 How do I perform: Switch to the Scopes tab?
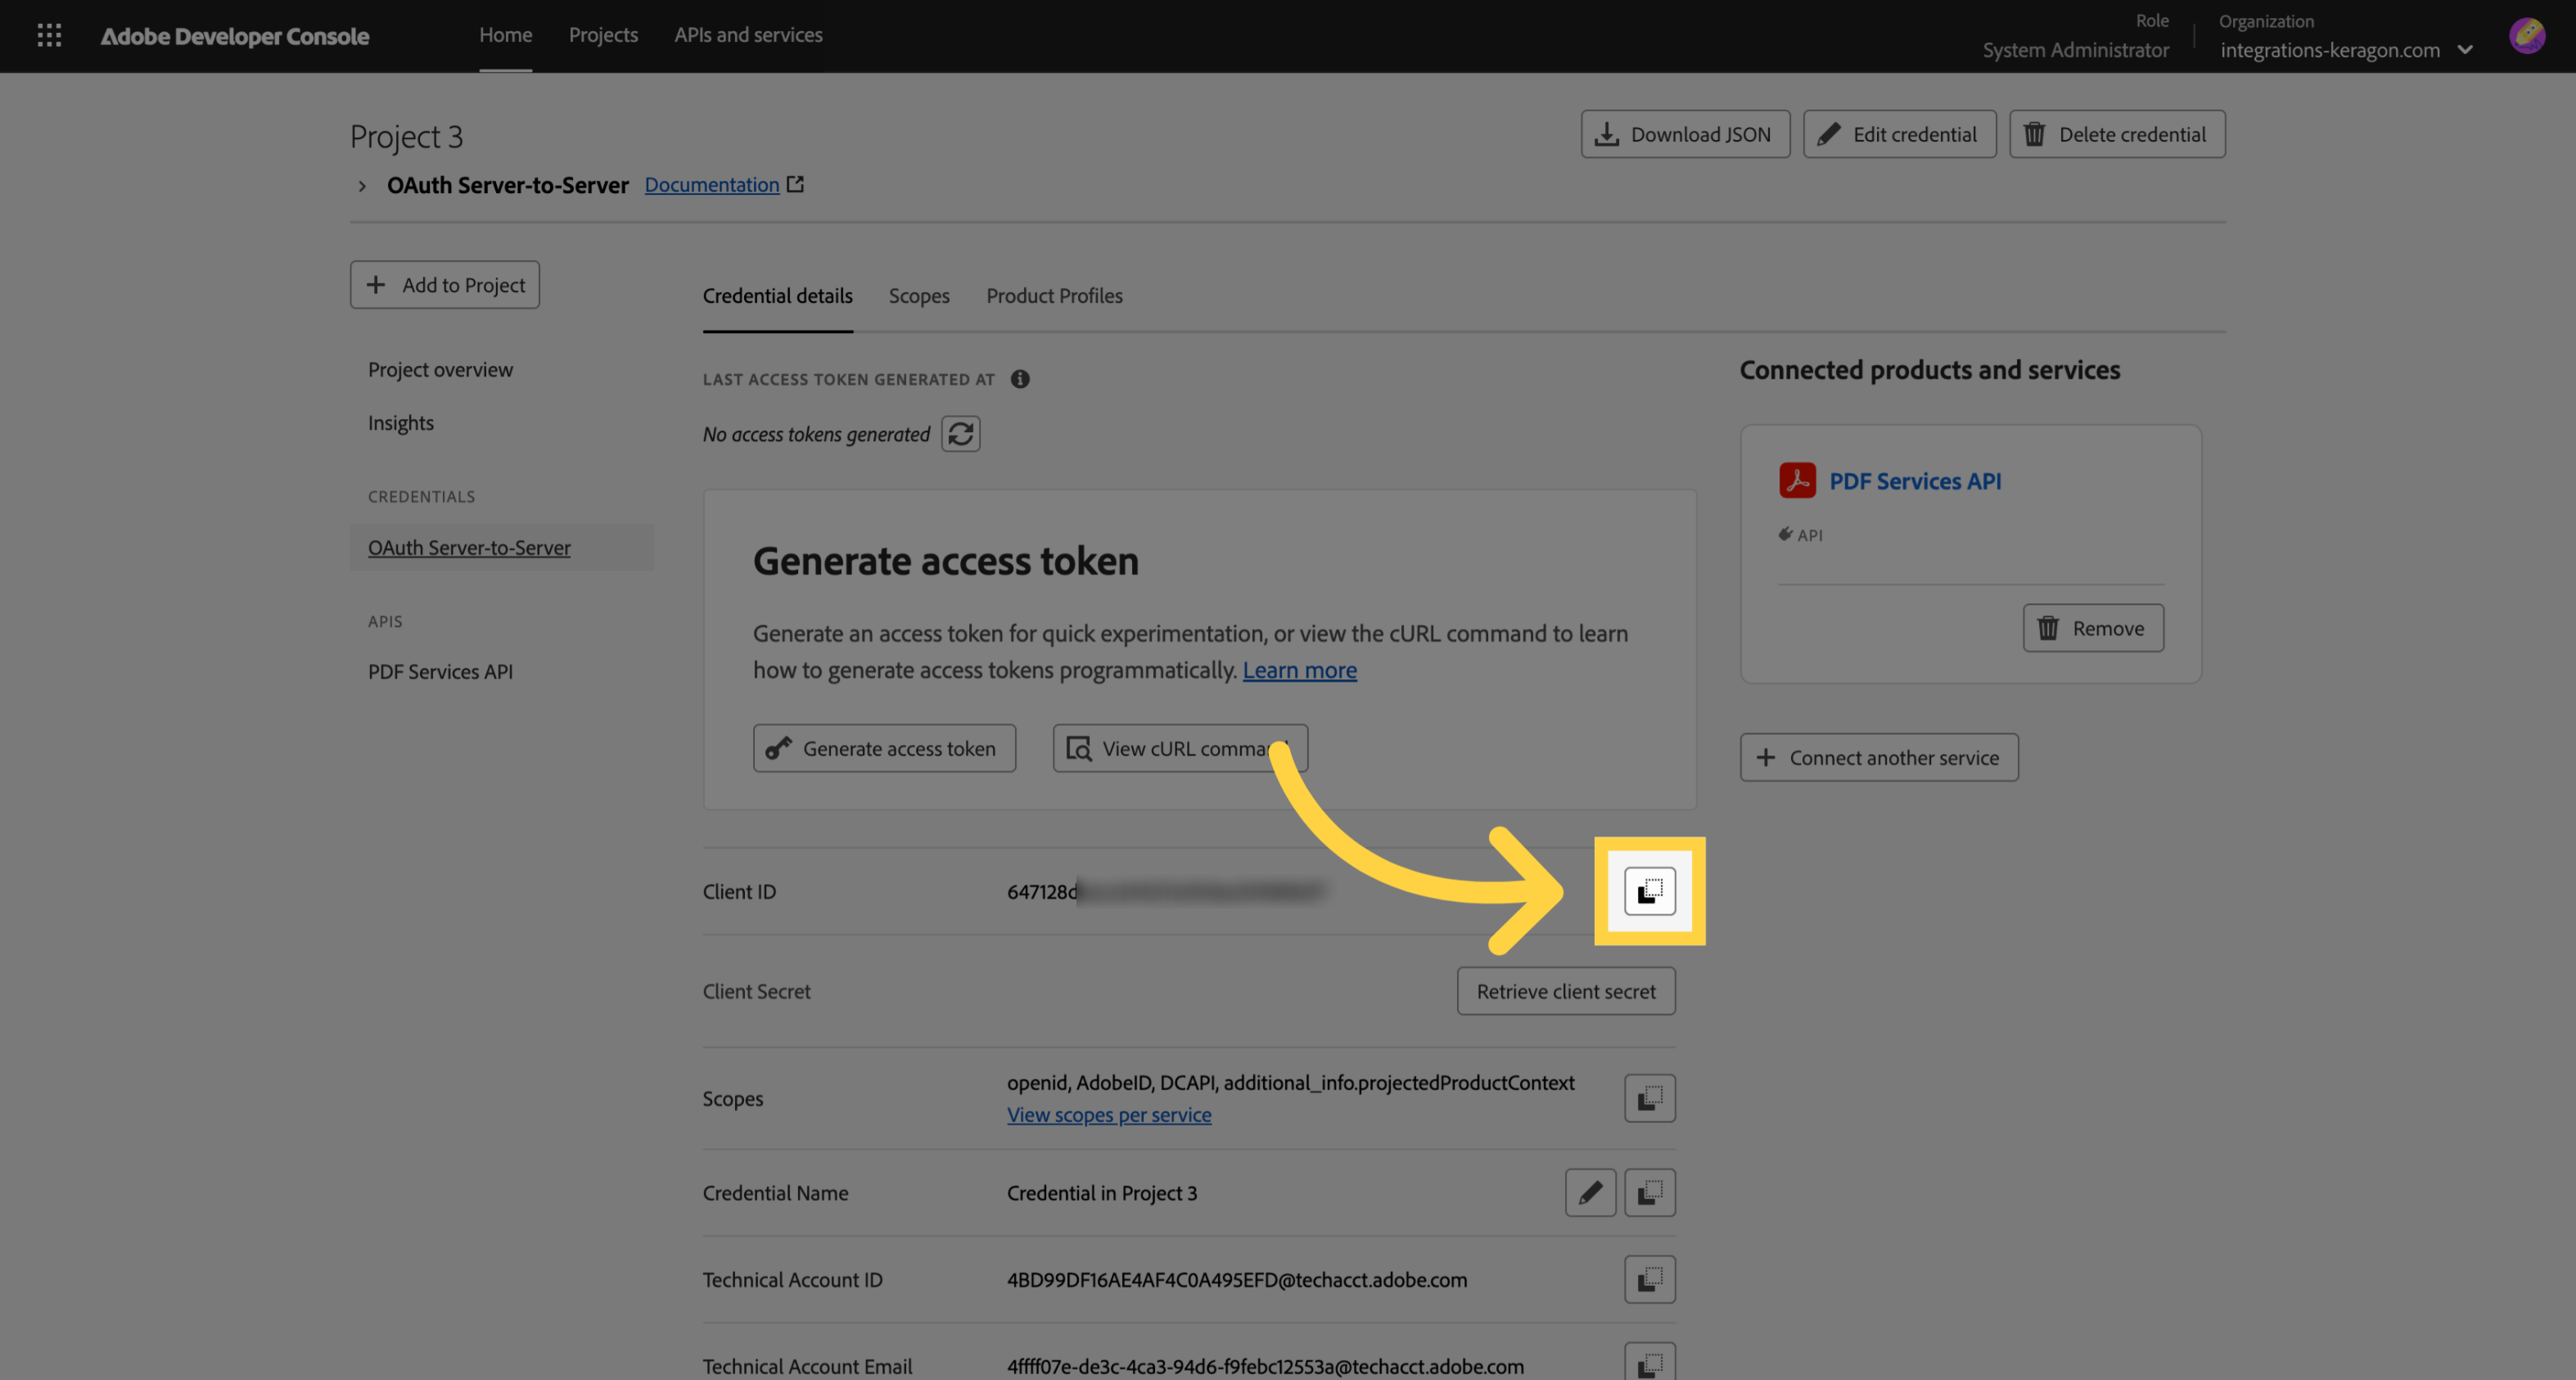(x=919, y=296)
